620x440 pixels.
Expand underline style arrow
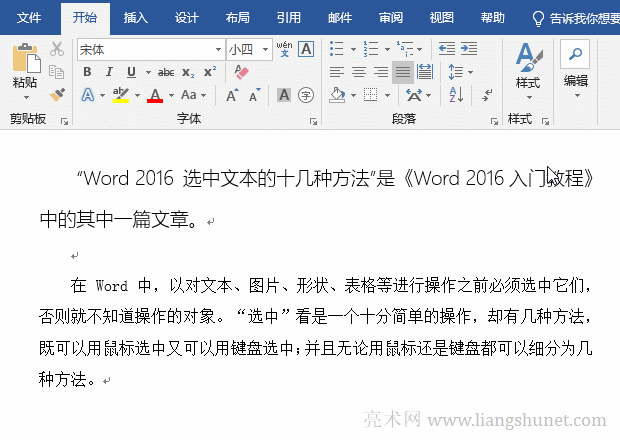[148, 72]
